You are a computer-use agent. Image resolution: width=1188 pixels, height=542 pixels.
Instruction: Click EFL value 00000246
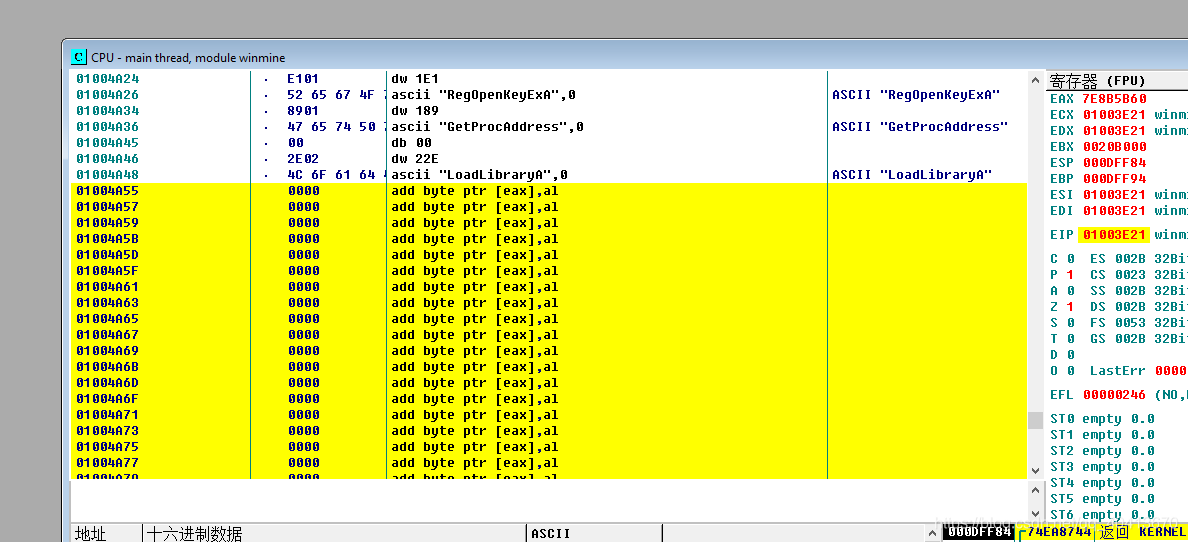tap(1115, 394)
